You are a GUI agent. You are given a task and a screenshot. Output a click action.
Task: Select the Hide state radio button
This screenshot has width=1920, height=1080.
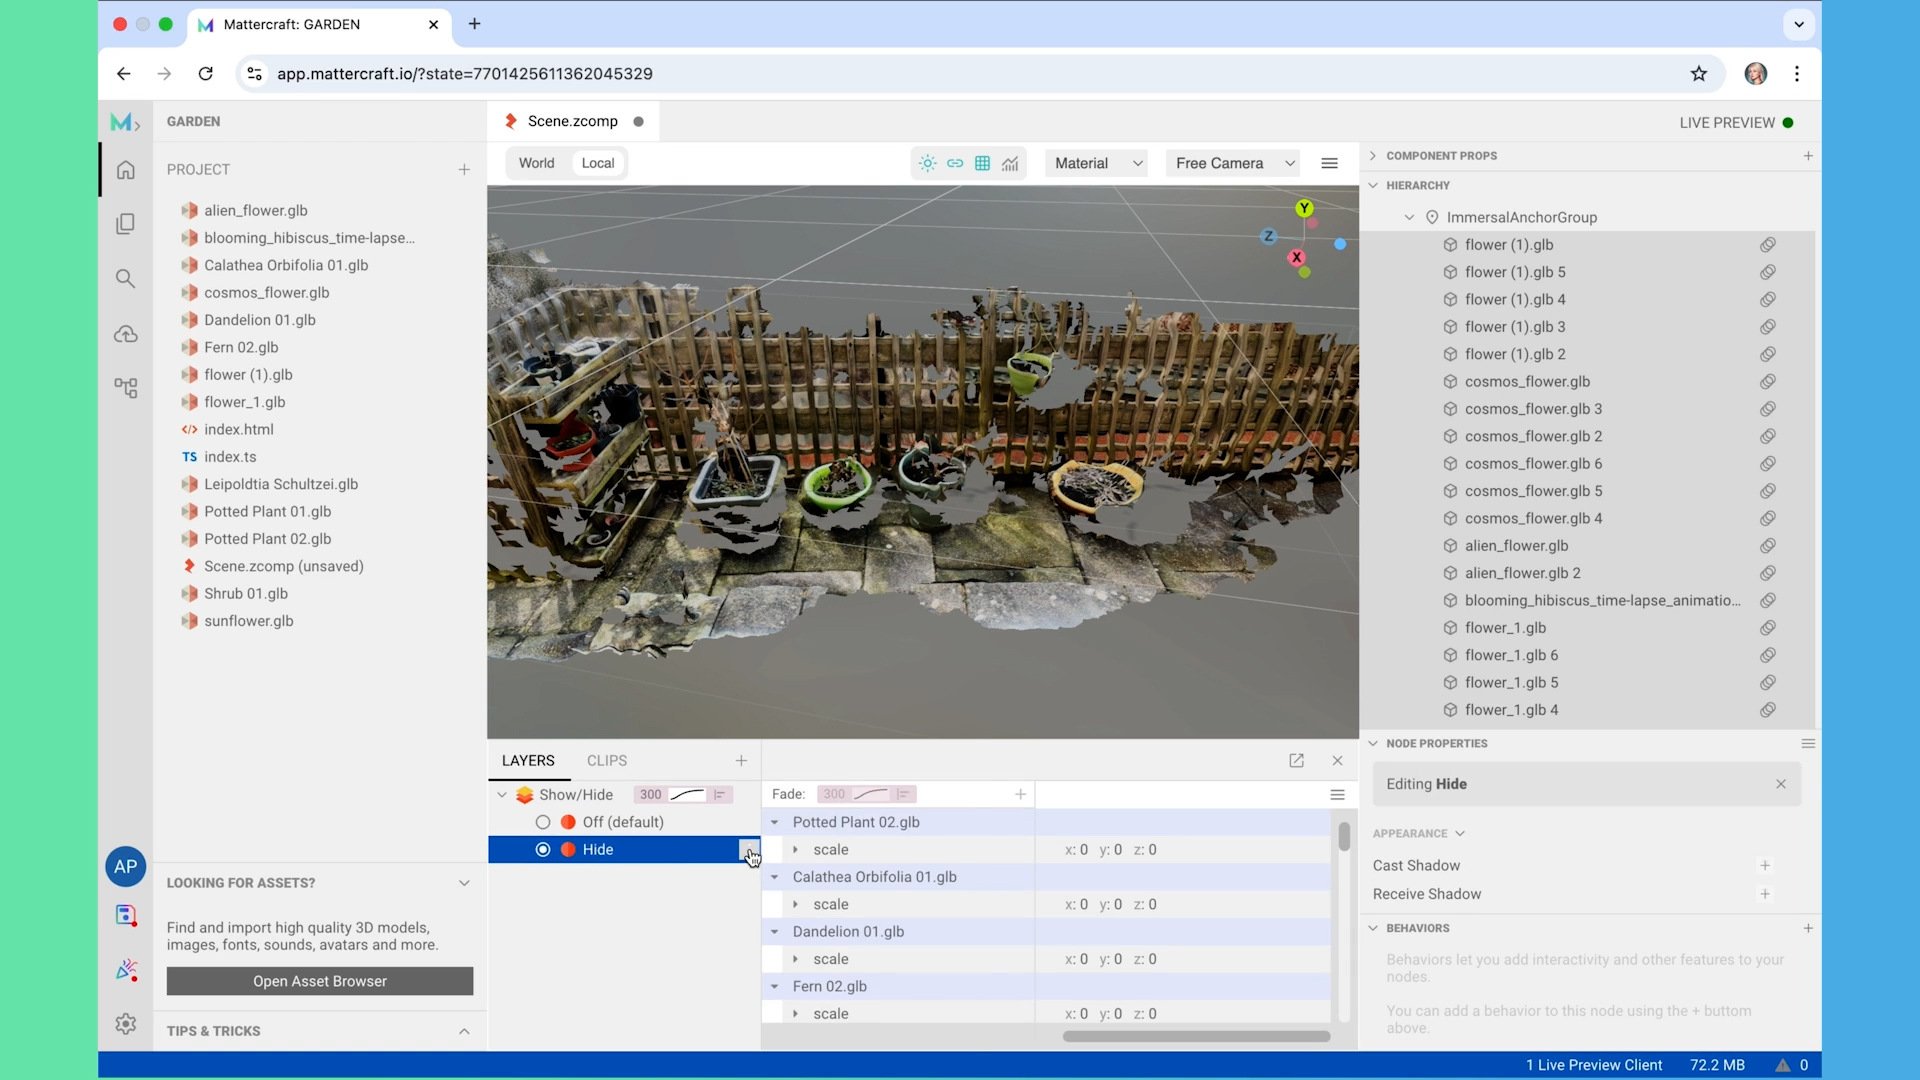543,850
